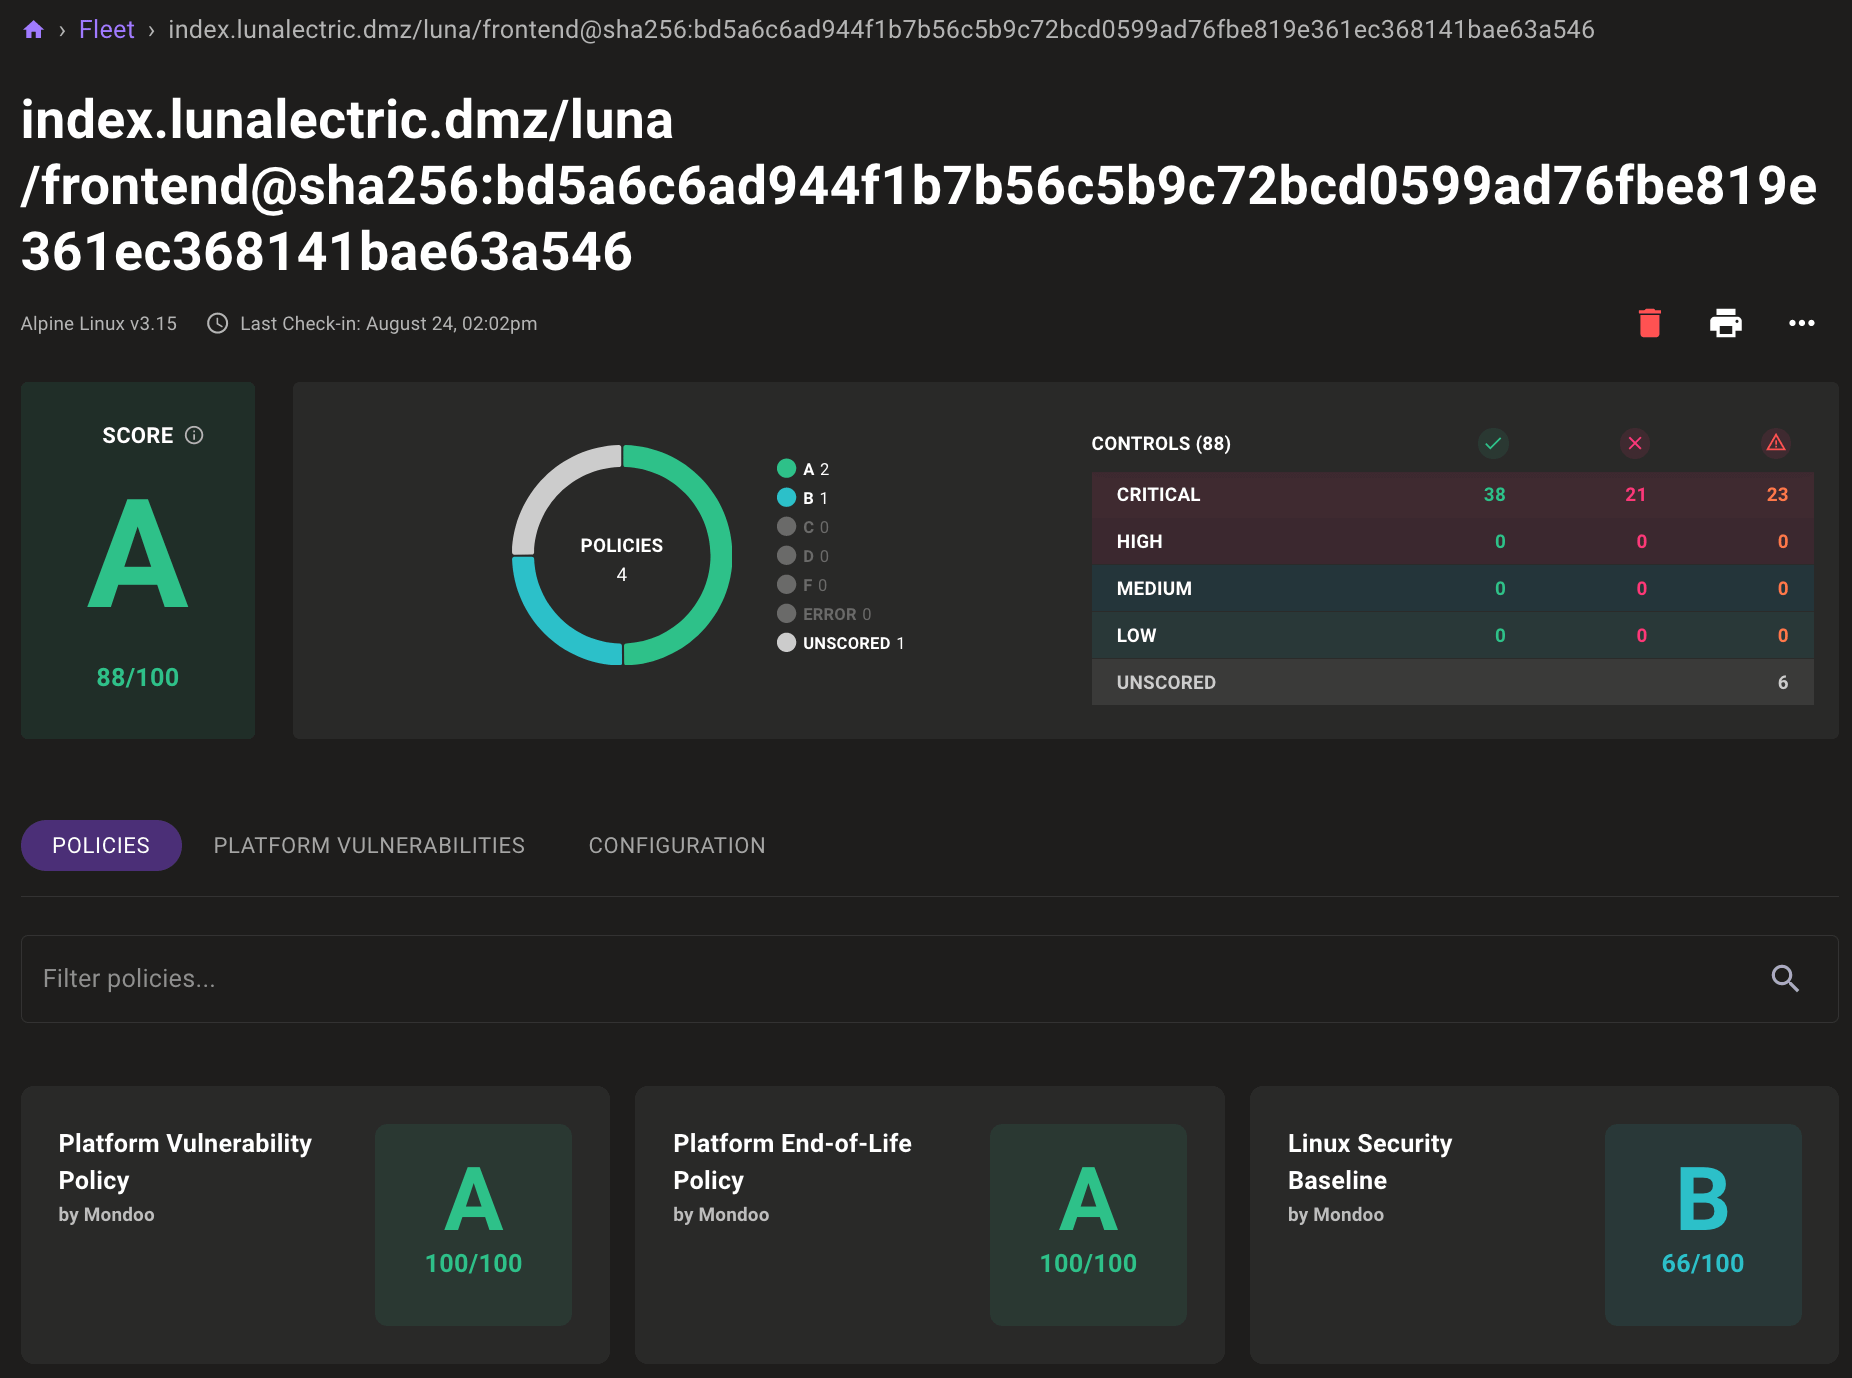Viewport: 1852px width, 1378px height.
Task: Click the home icon in breadcrumb
Action: coord(33,30)
